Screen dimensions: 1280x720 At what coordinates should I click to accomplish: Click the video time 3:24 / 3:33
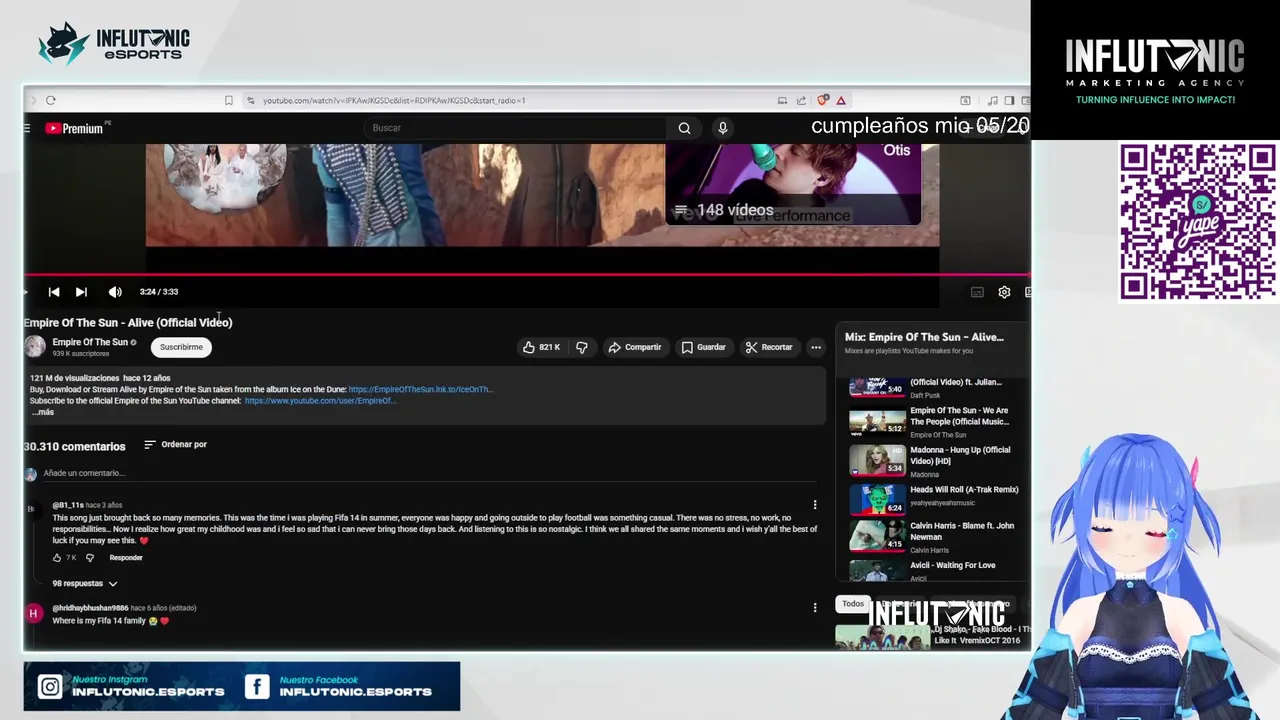pos(159,292)
